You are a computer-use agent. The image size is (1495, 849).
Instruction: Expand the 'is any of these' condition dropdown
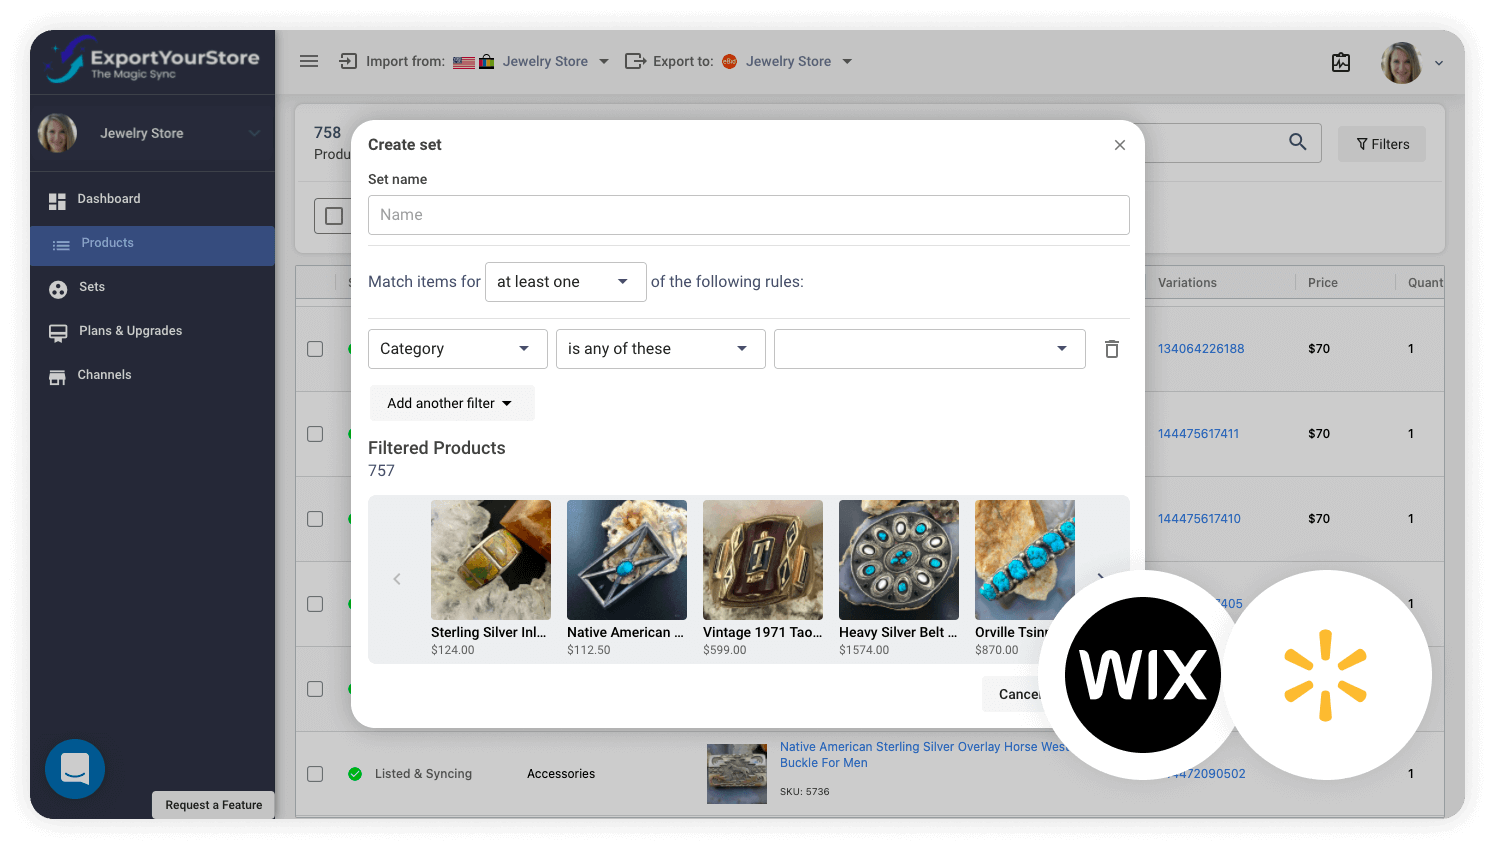click(660, 348)
